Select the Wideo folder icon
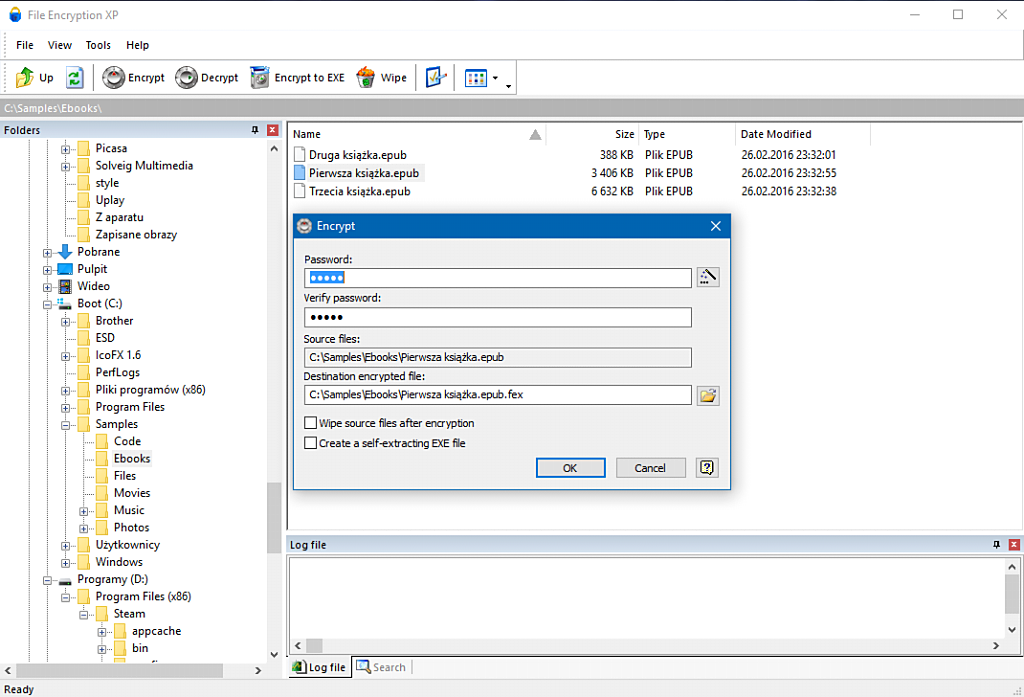This screenshot has height=697, width=1024. coord(65,286)
